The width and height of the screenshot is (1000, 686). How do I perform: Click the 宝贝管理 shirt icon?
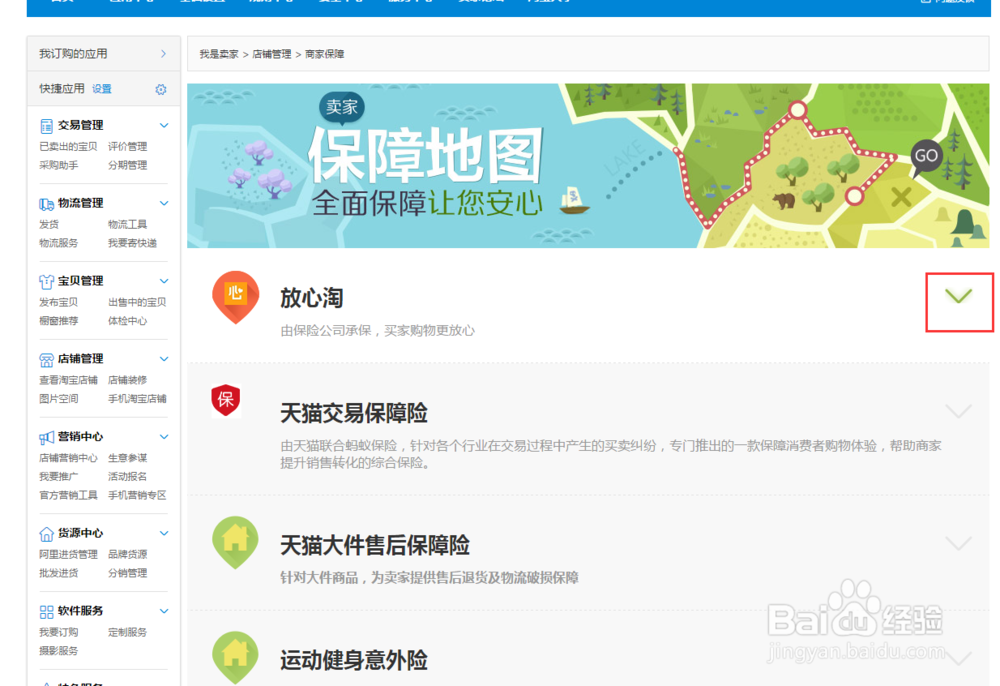tap(47, 282)
